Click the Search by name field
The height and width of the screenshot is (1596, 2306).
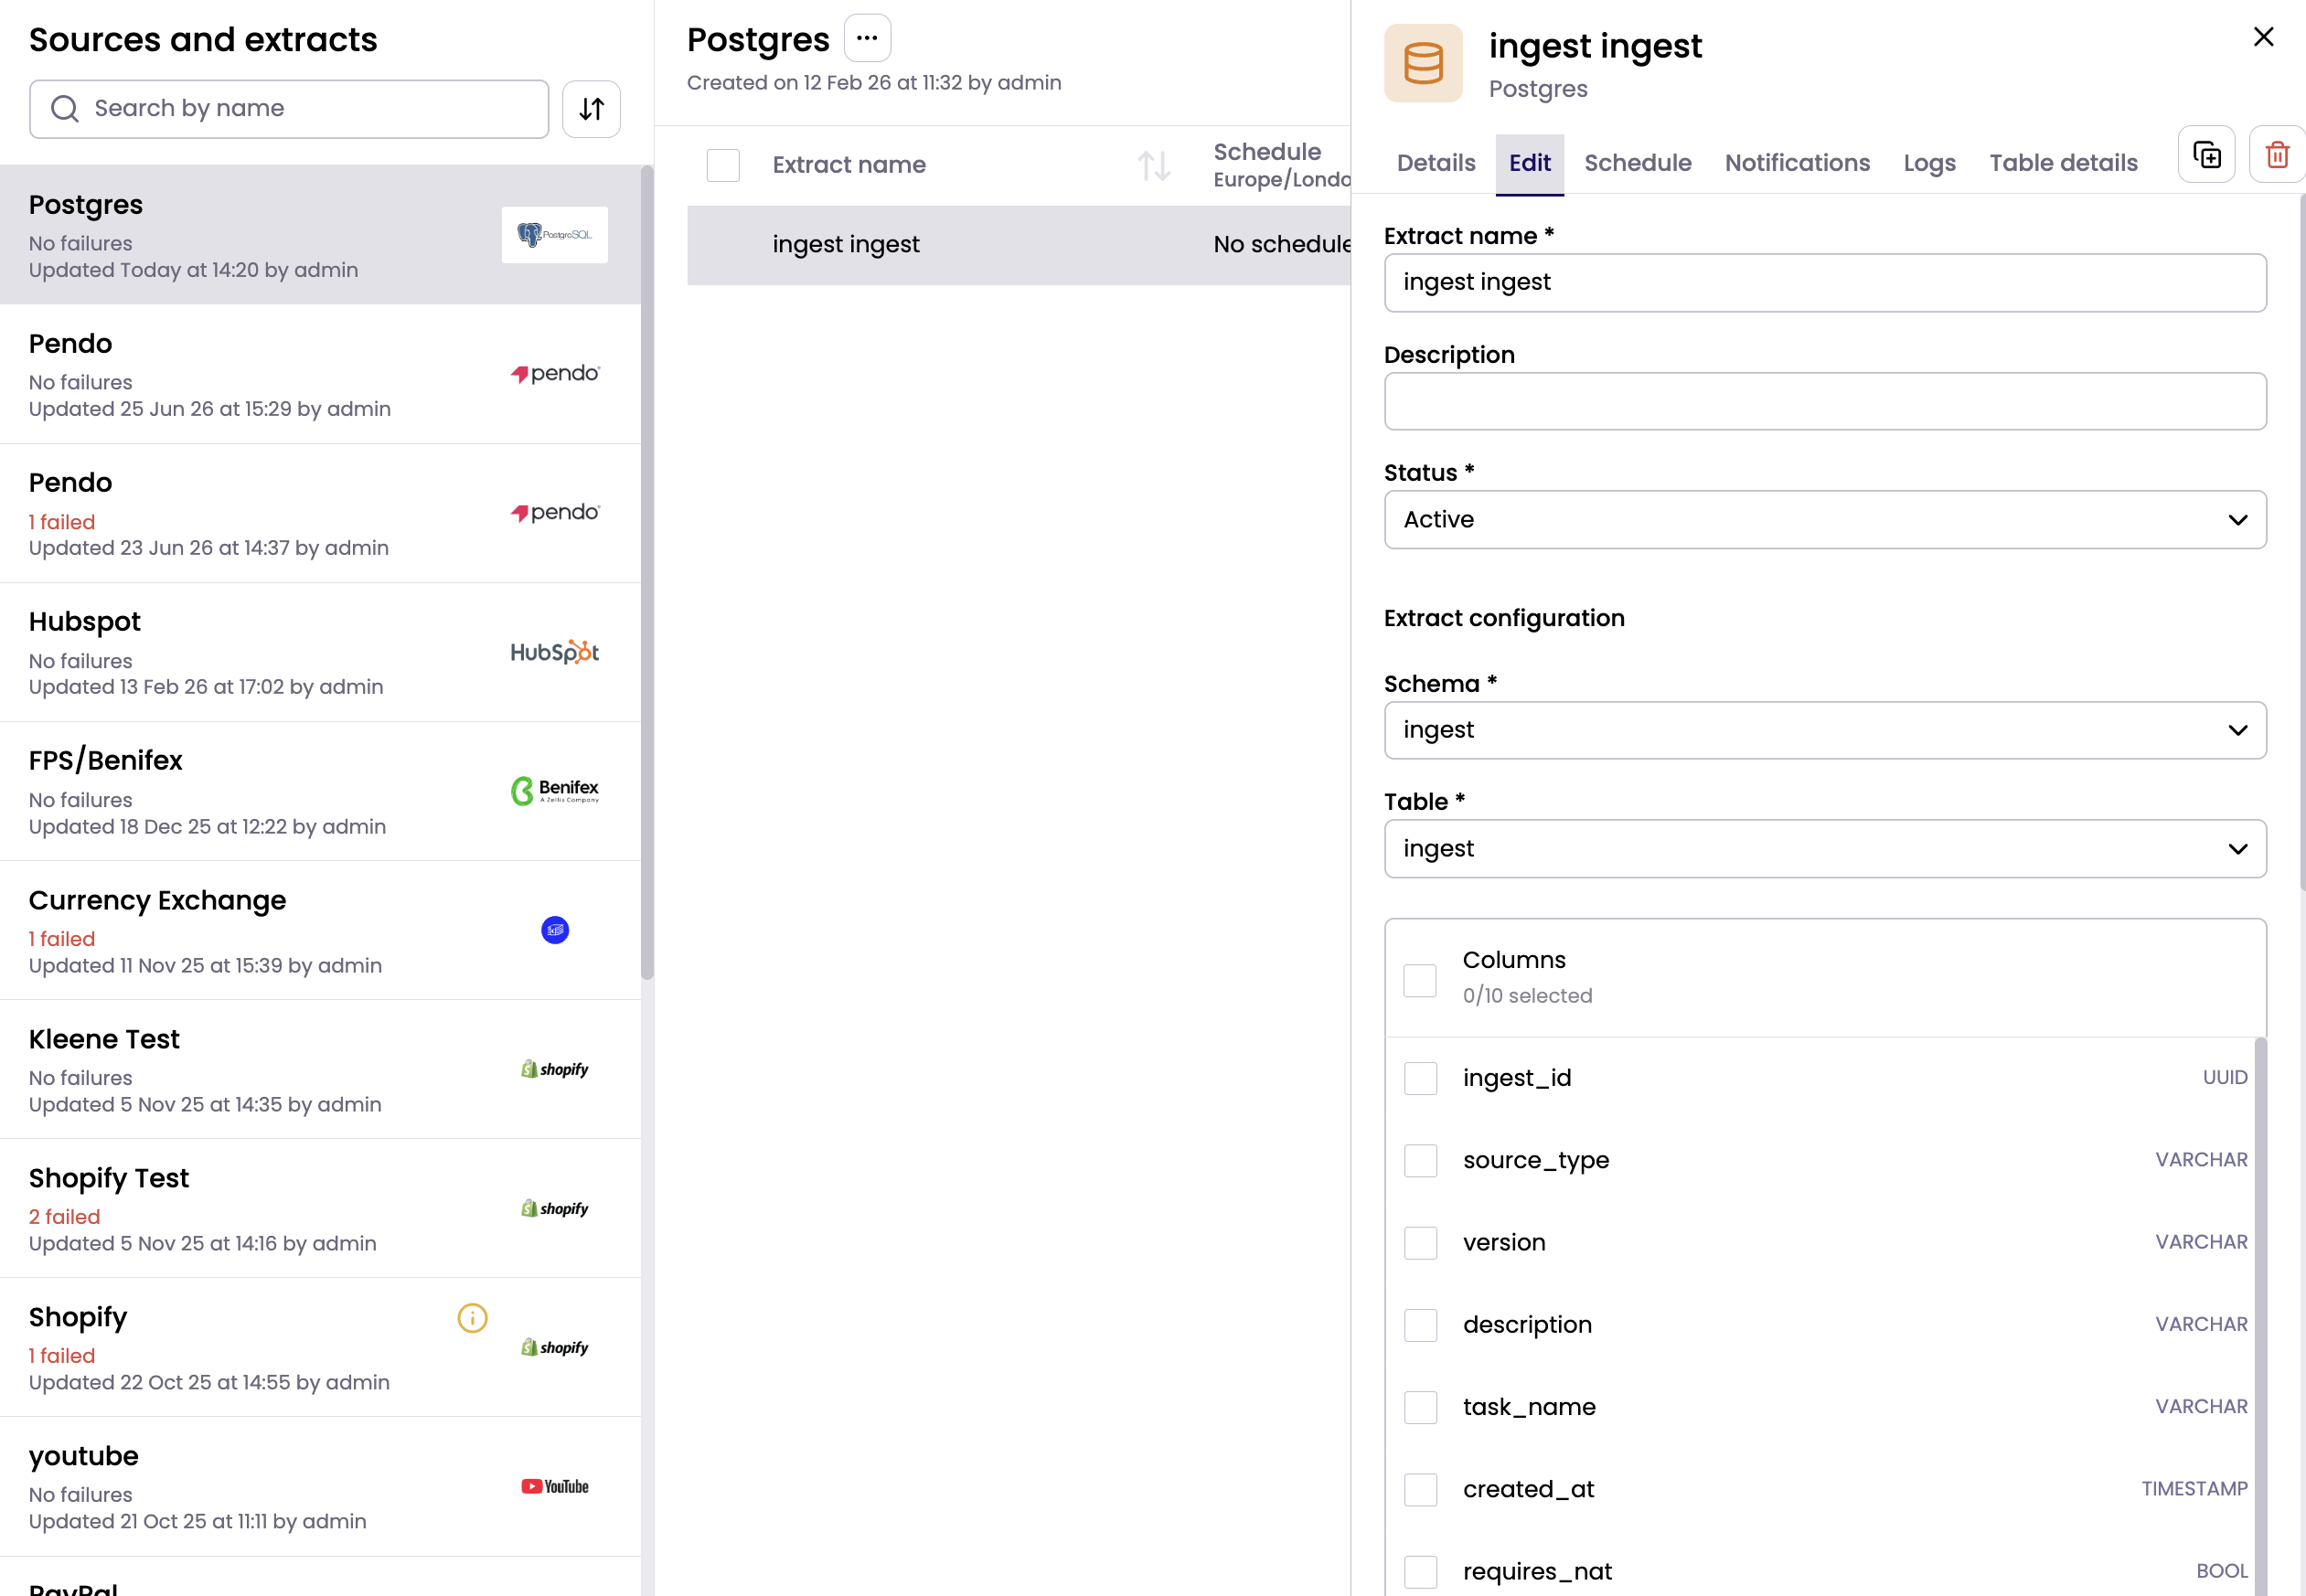[289, 109]
